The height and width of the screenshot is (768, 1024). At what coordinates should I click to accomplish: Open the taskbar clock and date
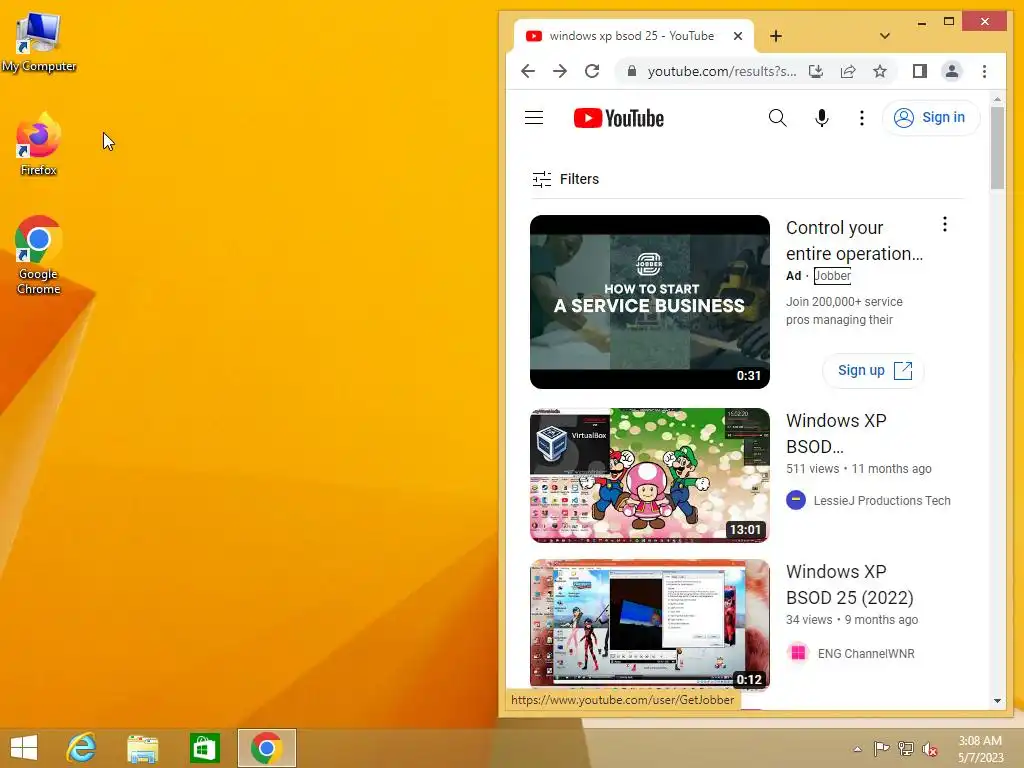[x=980, y=749]
